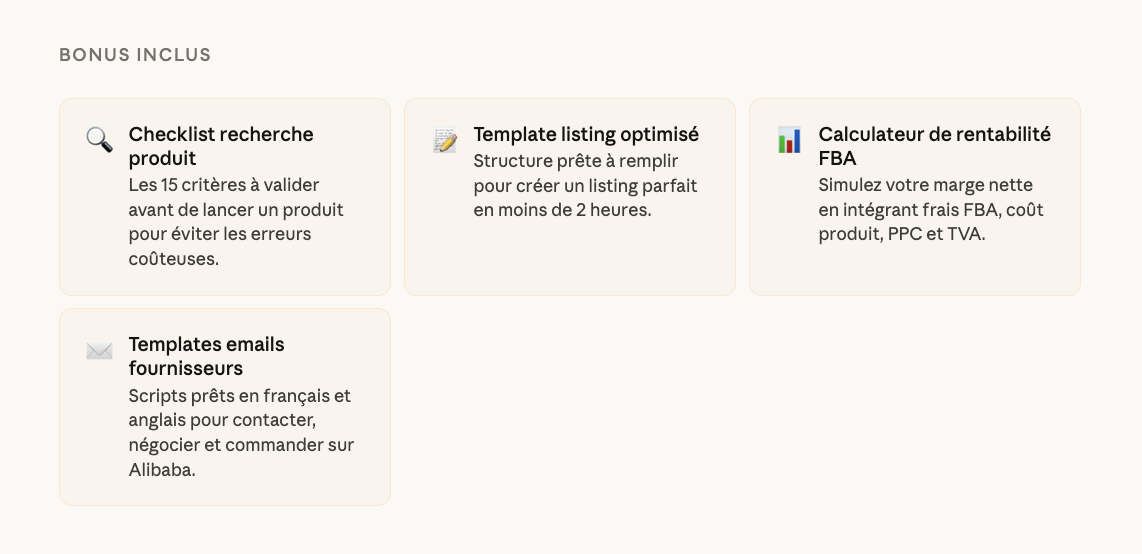Click the notepad pencil icon for Template listing
Image resolution: width=1142 pixels, height=554 pixels.
445,140
